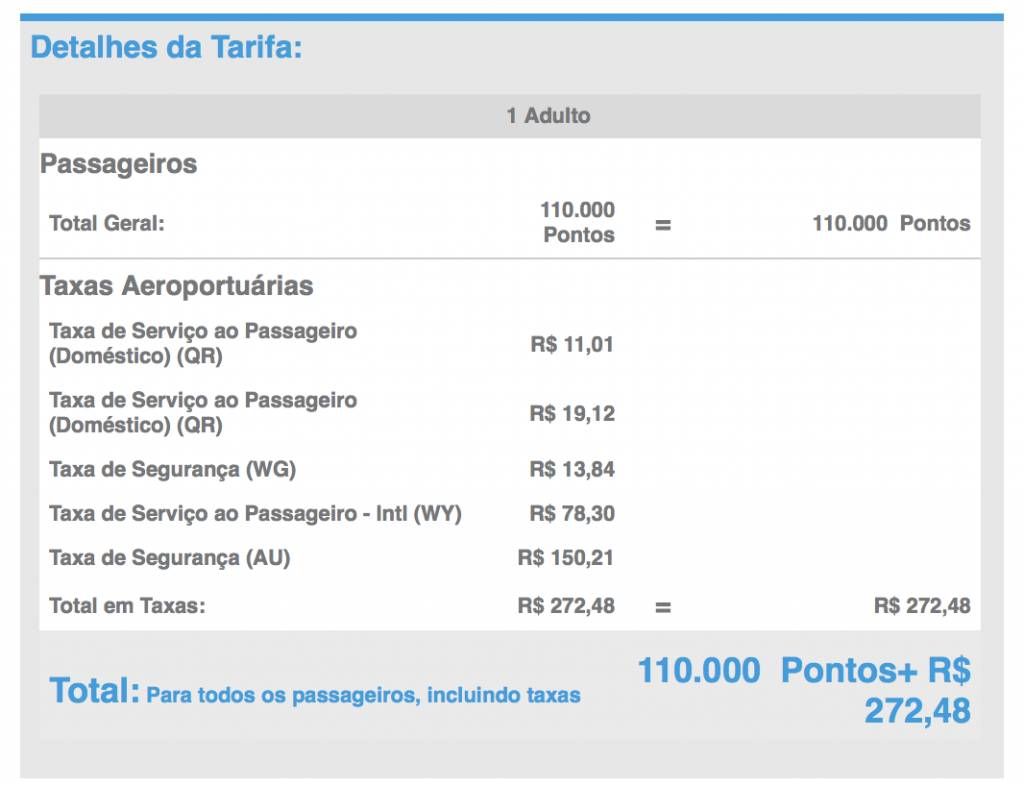Select the 110.000 Pontos subtotal value
1024x786 pixels.
(x=578, y=222)
